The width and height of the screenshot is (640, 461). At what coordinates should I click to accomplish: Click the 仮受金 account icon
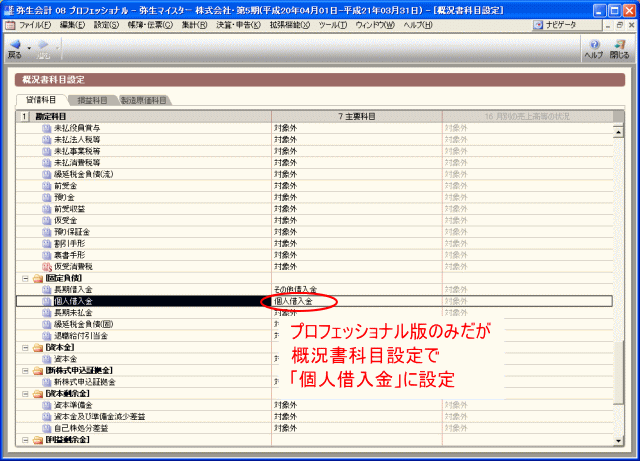pyautogui.click(x=47, y=220)
